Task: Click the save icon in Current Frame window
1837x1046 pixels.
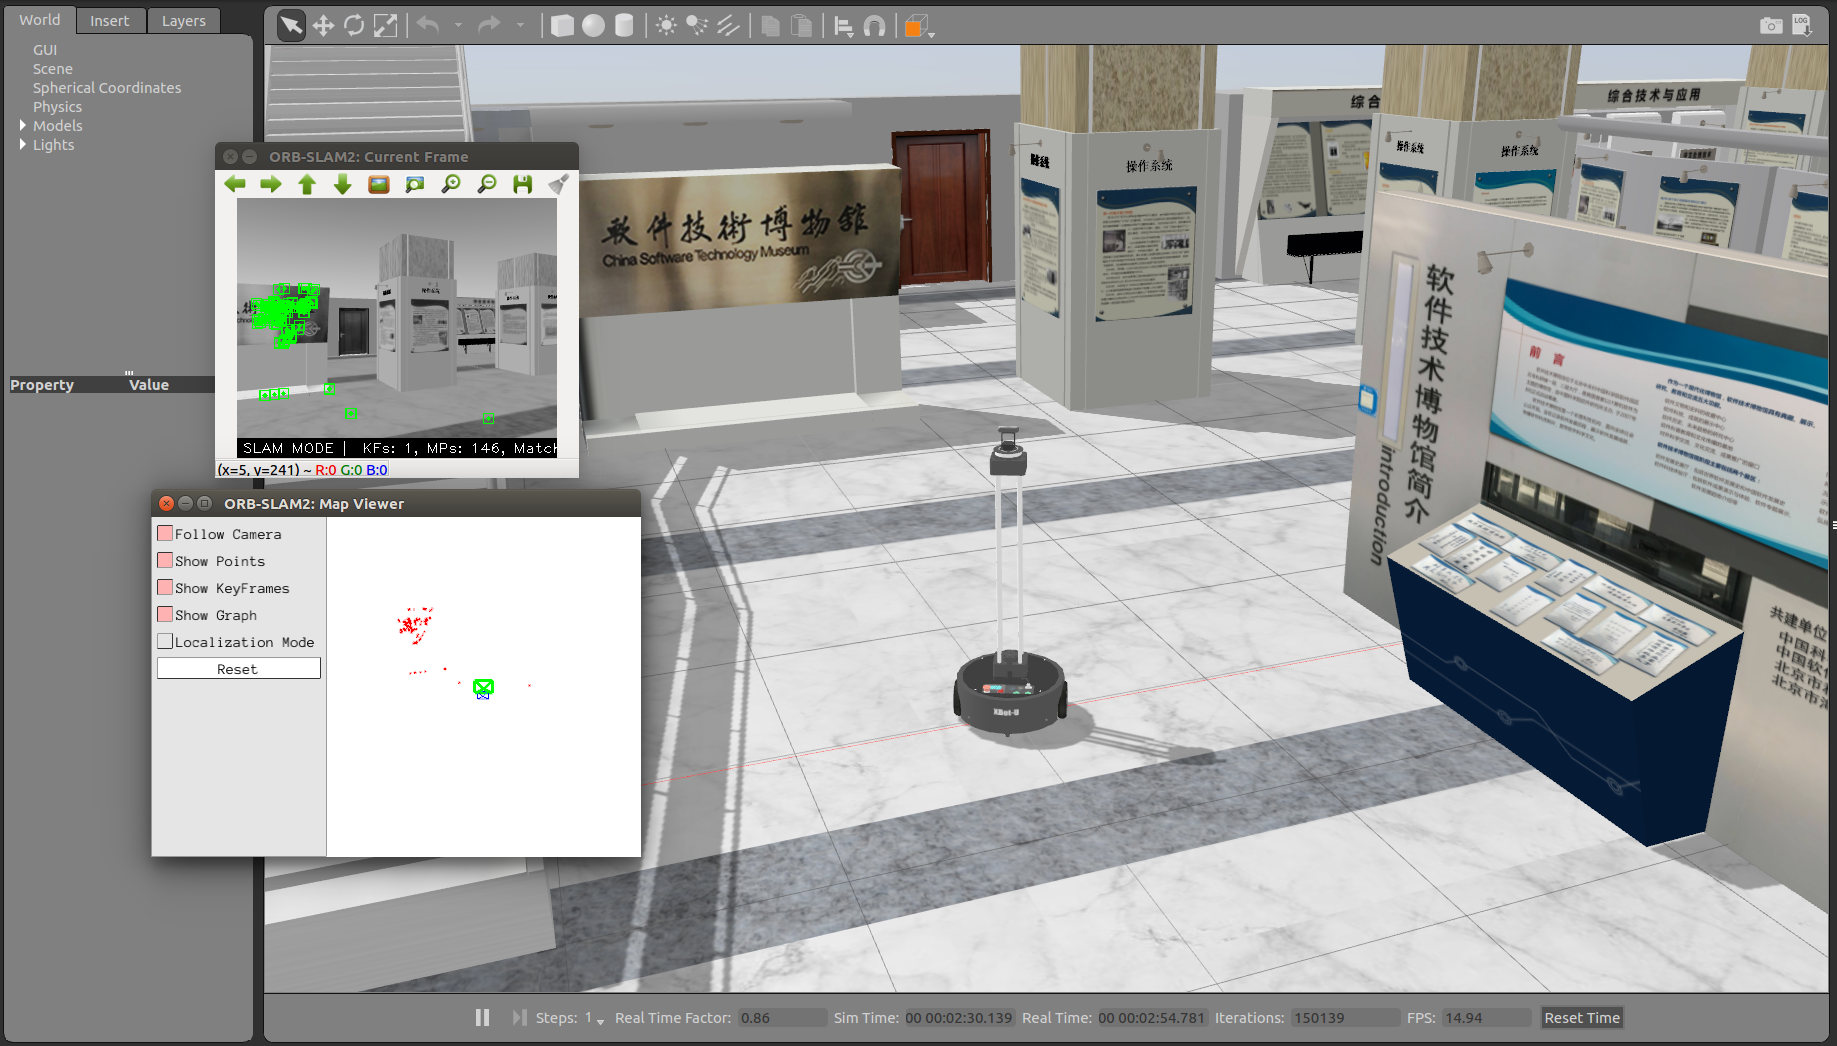Action: click(522, 184)
